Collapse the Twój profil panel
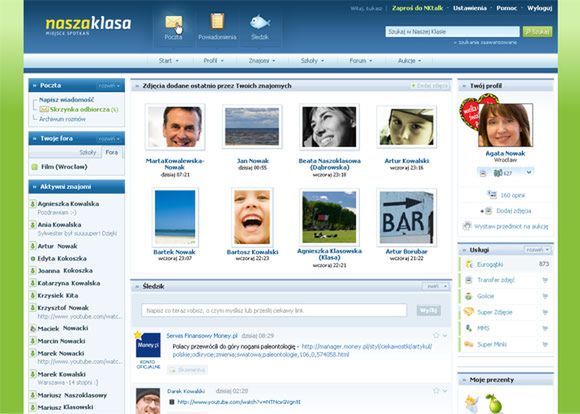 tap(464, 86)
